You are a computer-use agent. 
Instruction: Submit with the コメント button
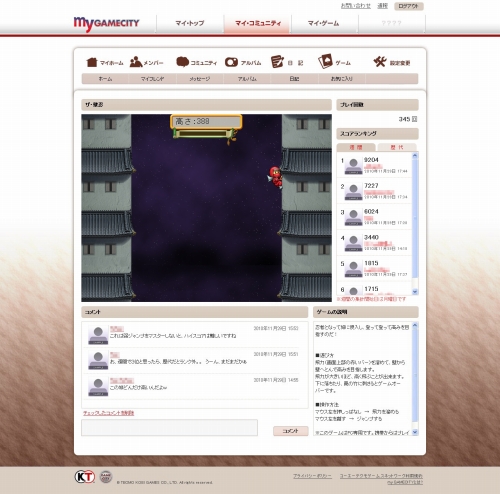click(291, 431)
